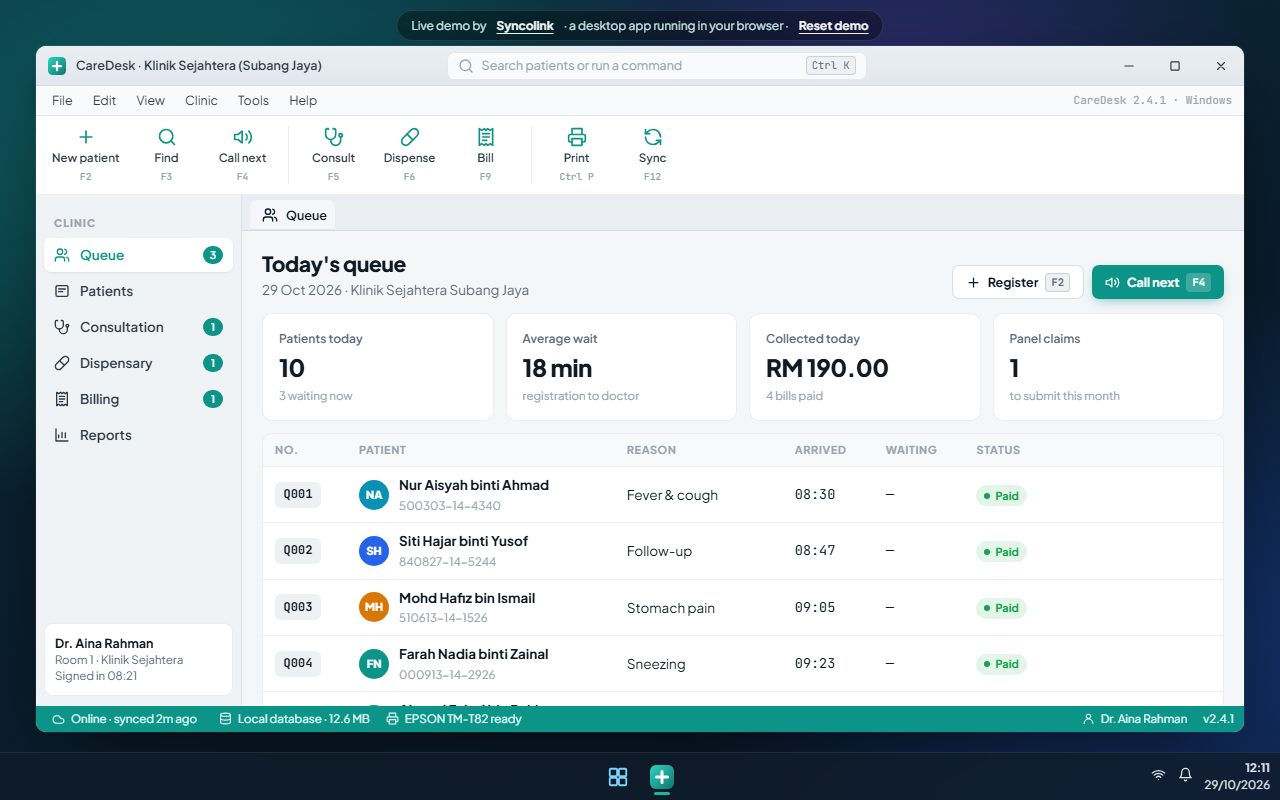Click the Search patients or run a command field

(x=657, y=66)
